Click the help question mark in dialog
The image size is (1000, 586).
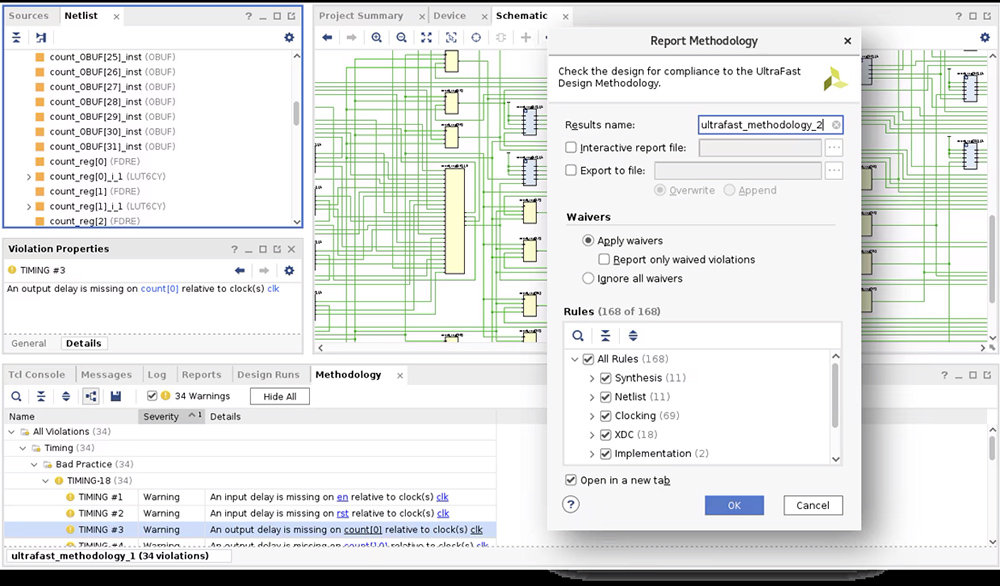pyautogui.click(x=571, y=505)
